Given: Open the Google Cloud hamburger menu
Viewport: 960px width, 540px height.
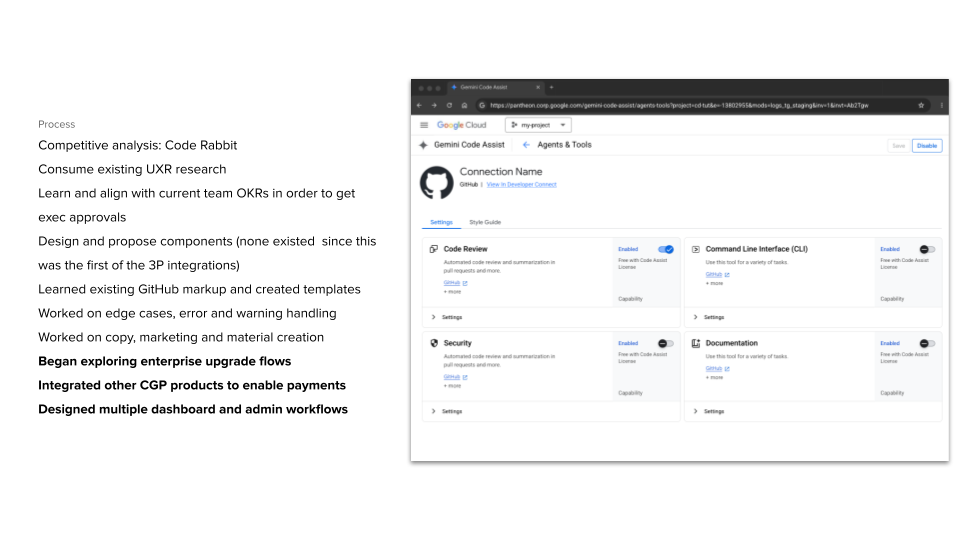Looking at the screenshot, I should click(x=424, y=125).
